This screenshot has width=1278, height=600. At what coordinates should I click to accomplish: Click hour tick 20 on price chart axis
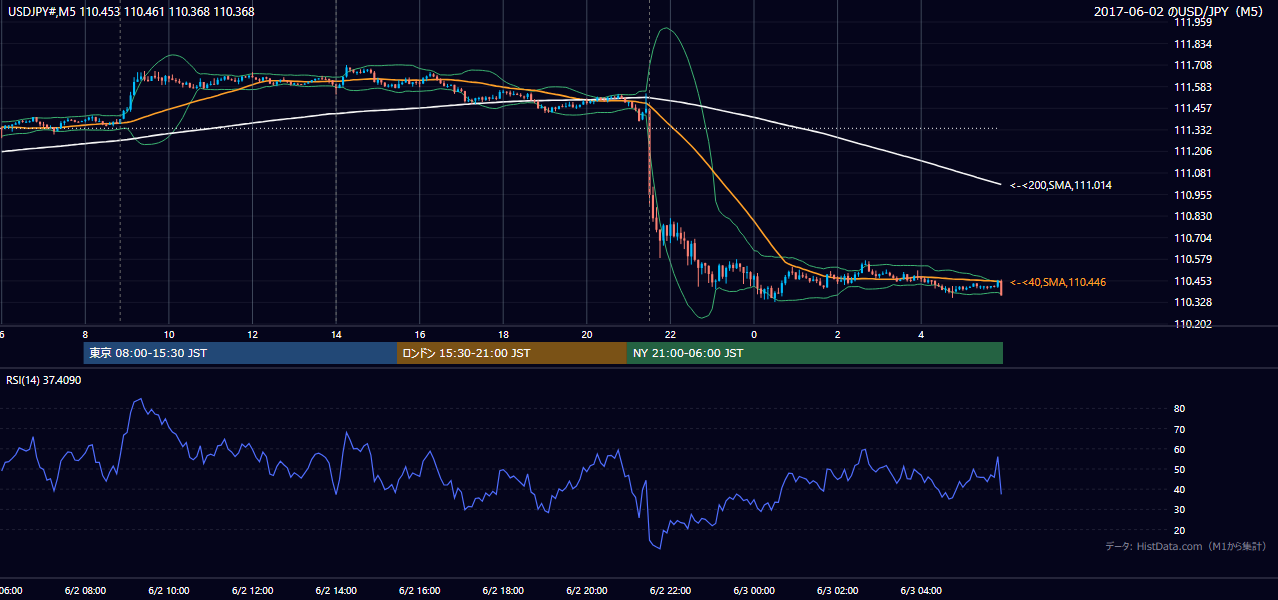(587, 334)
